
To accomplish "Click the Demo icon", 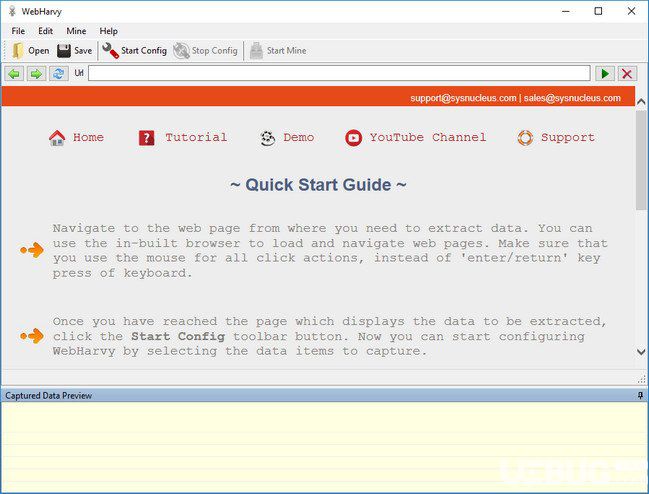I will 268,138.
